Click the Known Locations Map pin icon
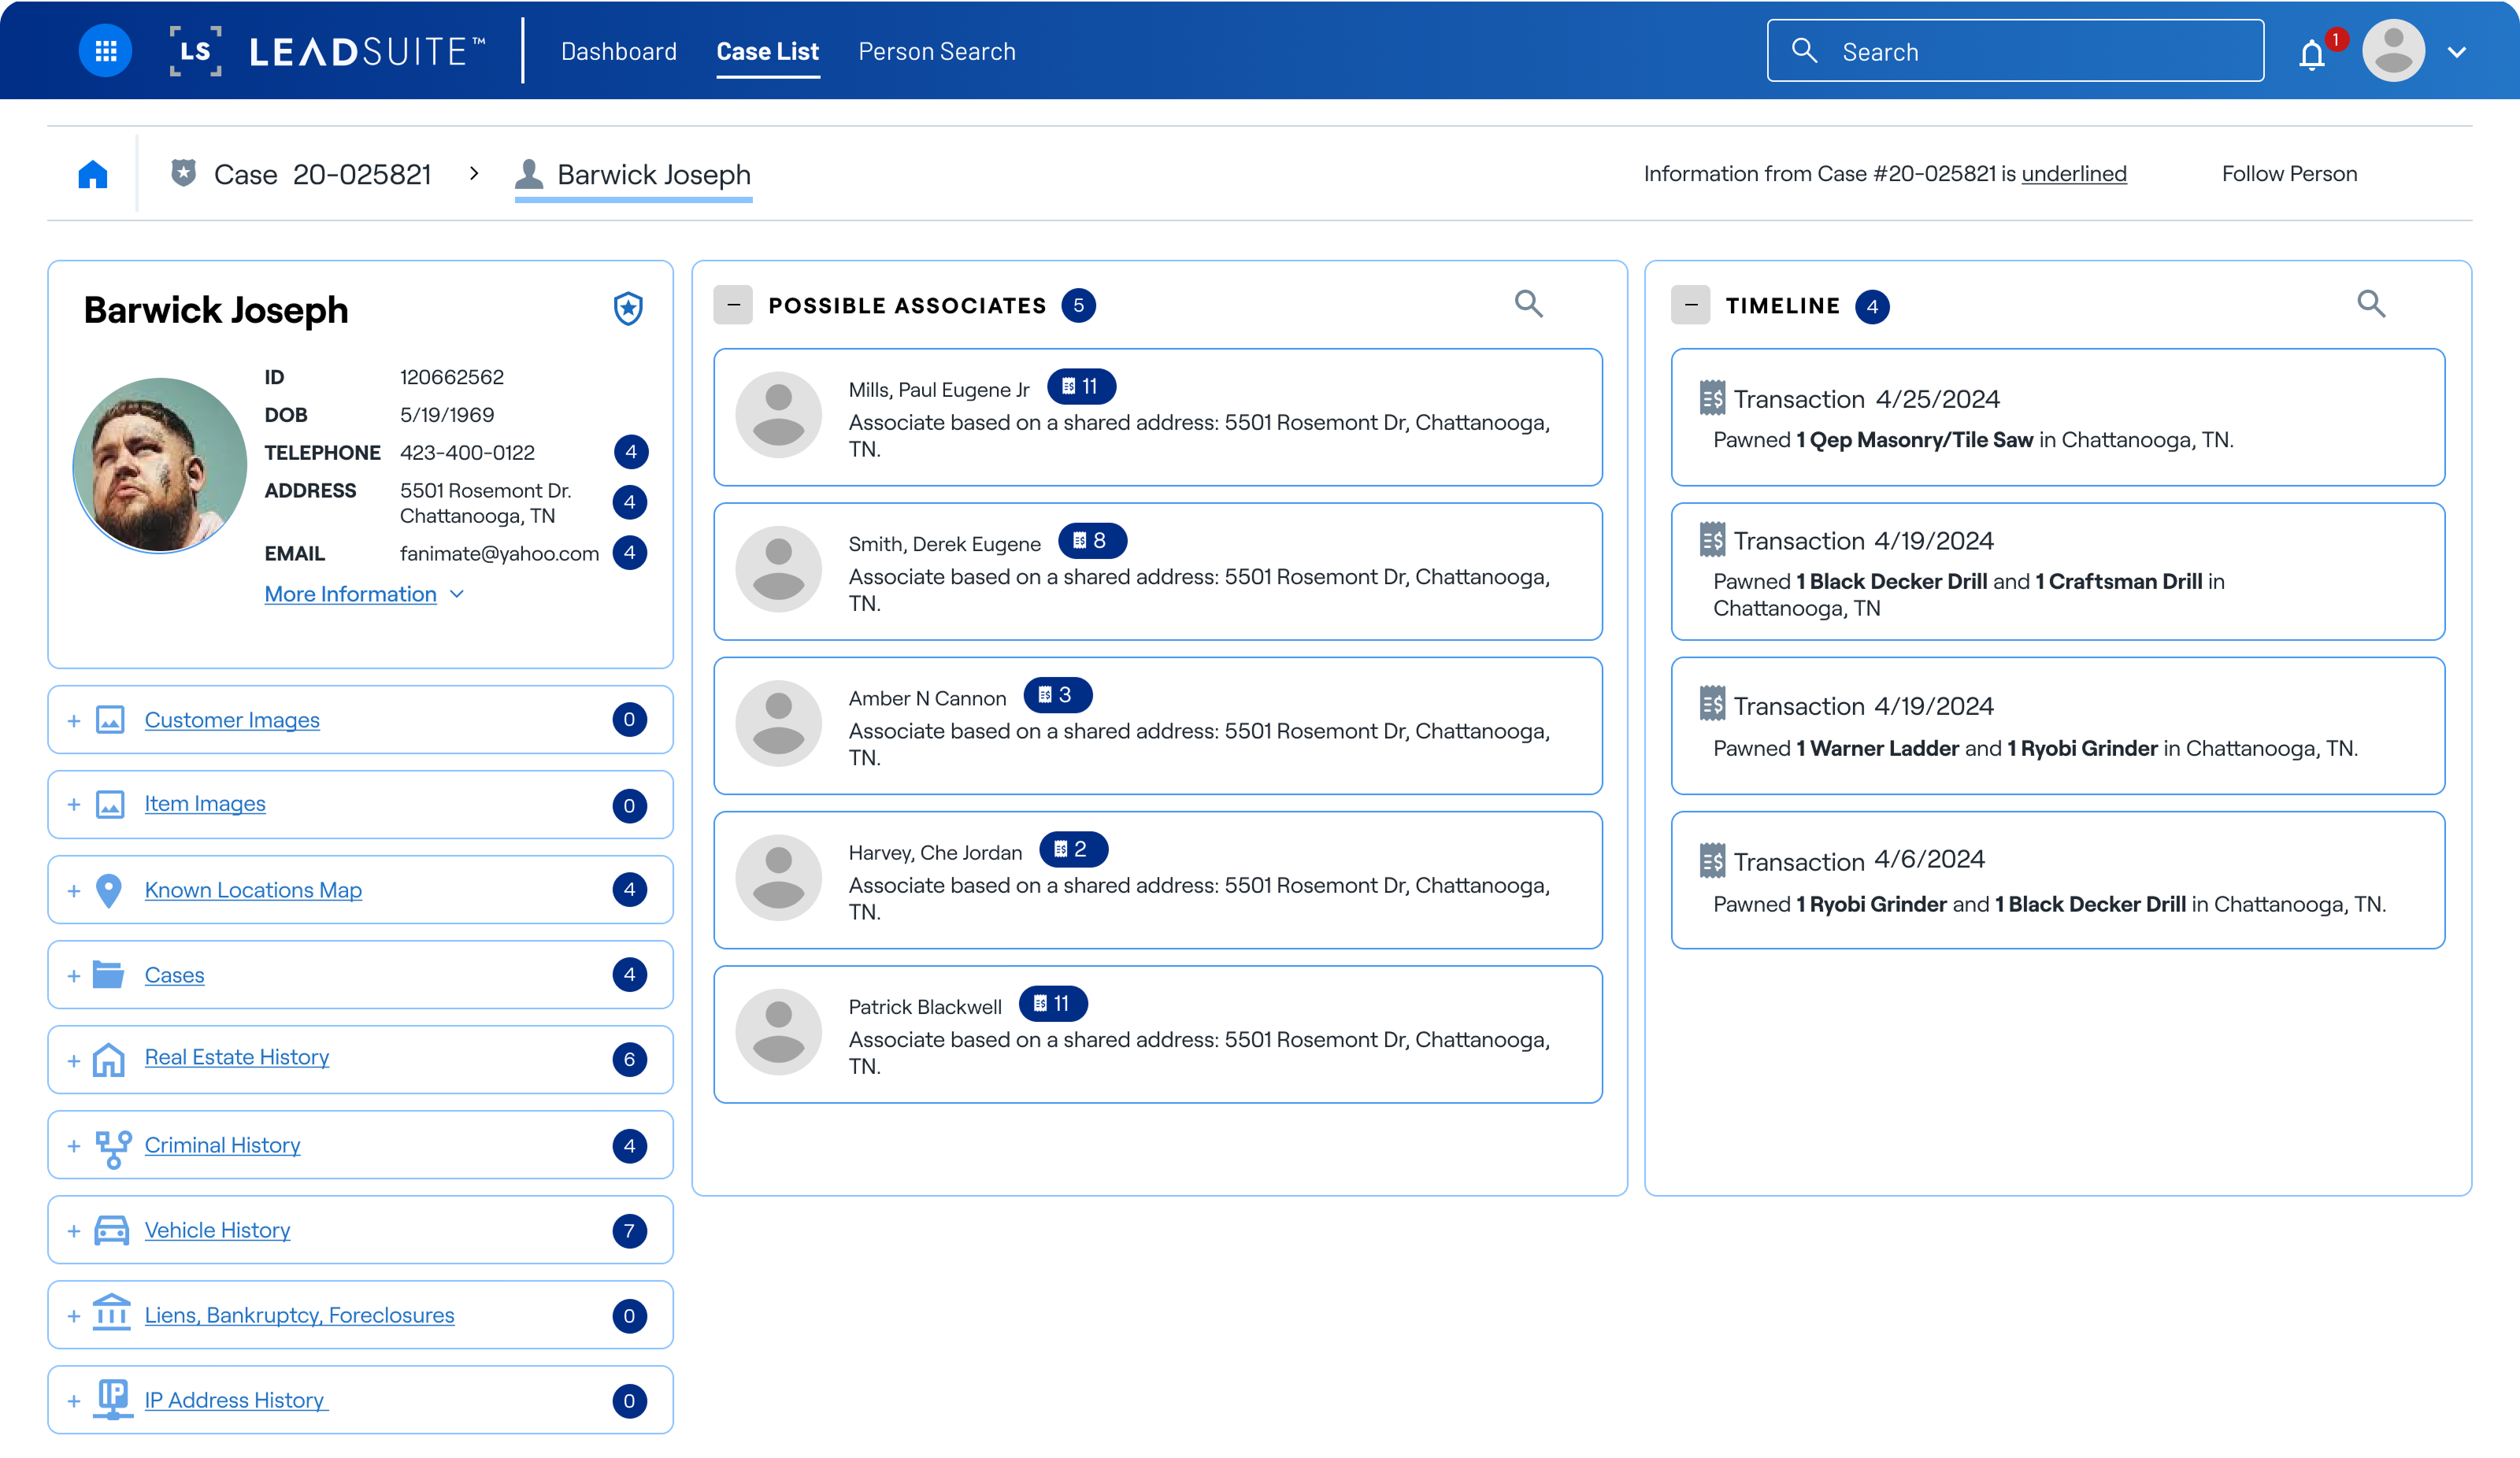The height and width of the screenshot is (1458, 2520). pos(109,890)
